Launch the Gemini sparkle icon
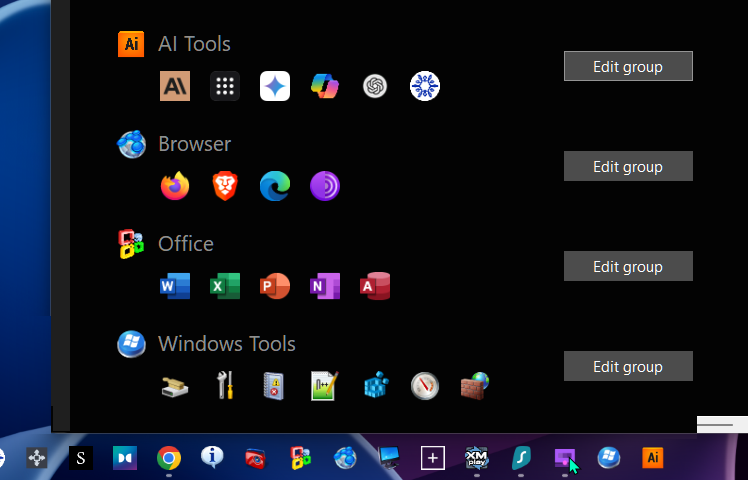 pos(275,86)
